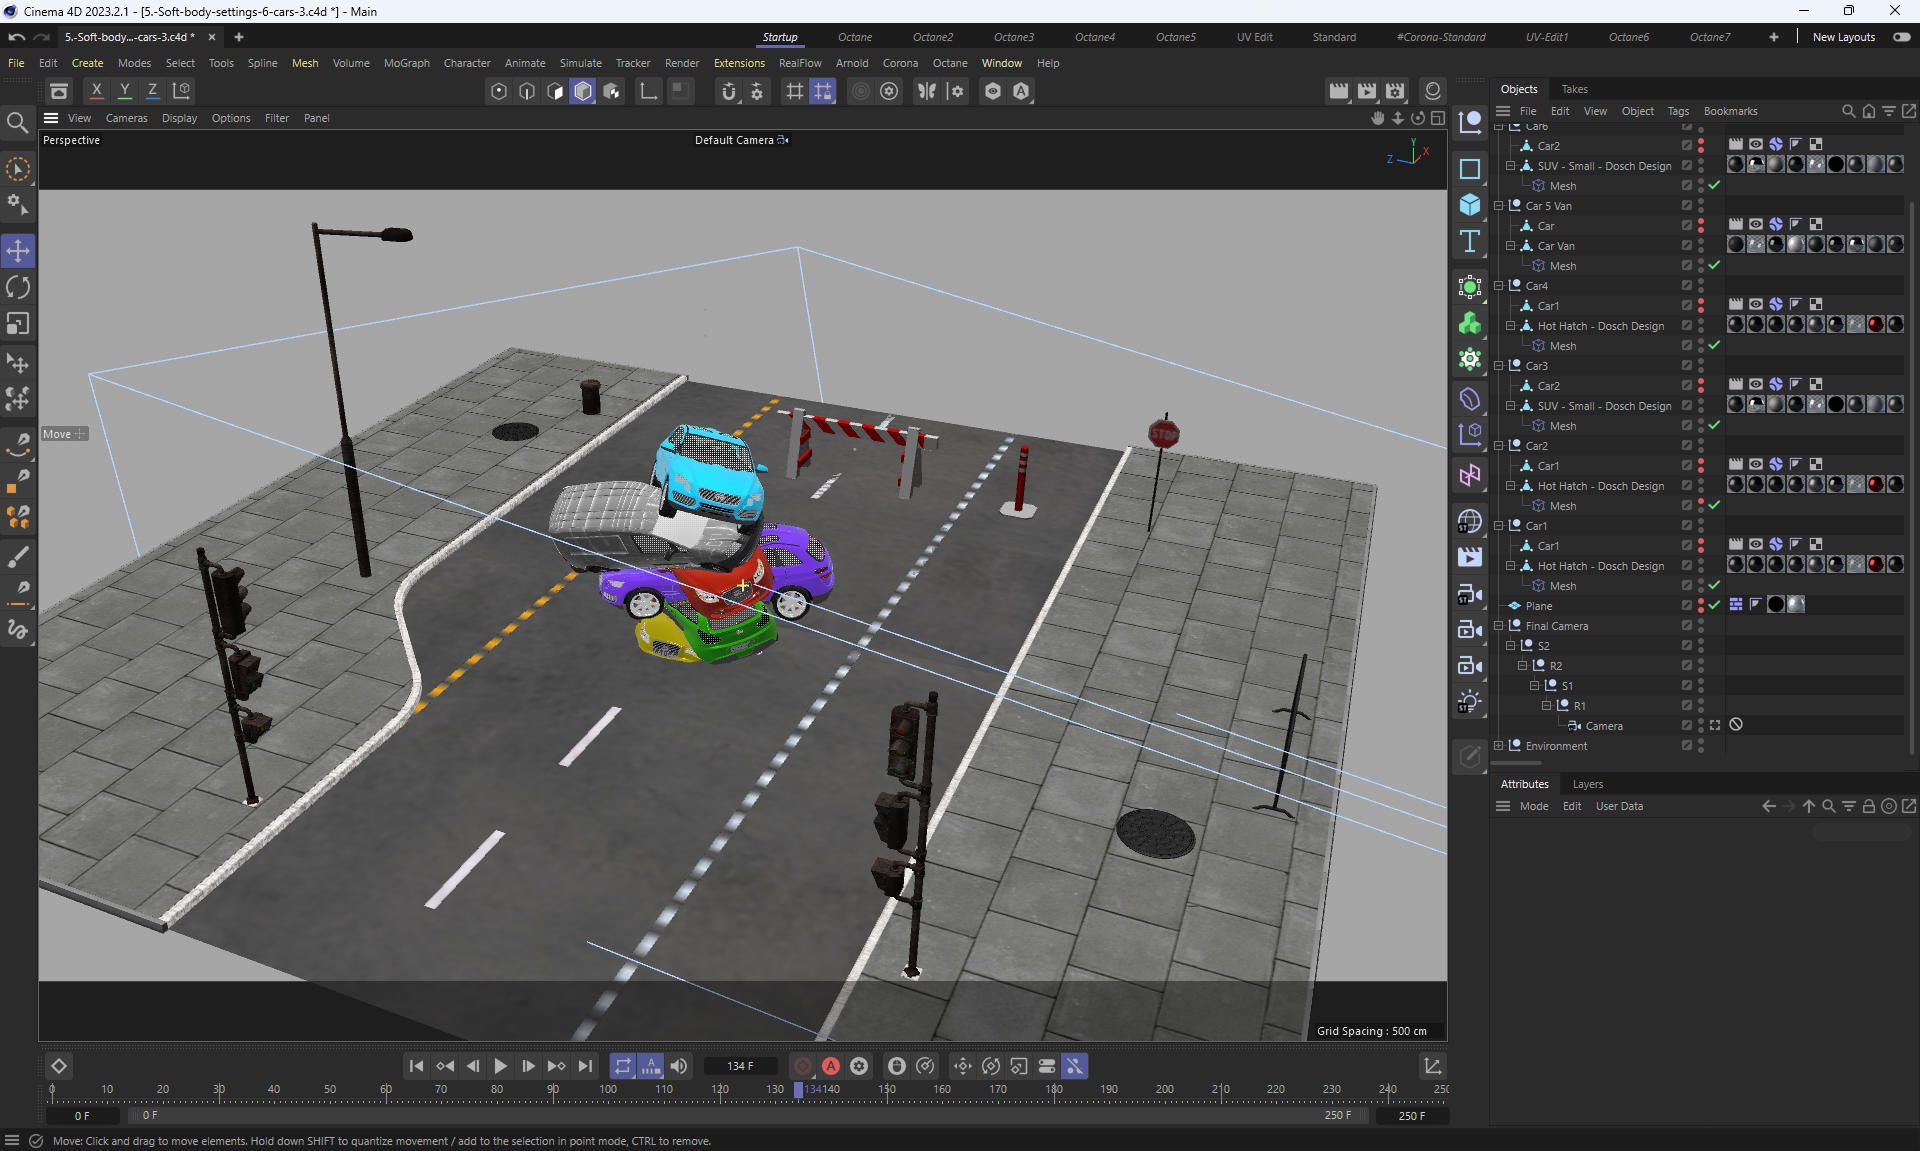Toggle X axis lock icon

click(96, 91)
